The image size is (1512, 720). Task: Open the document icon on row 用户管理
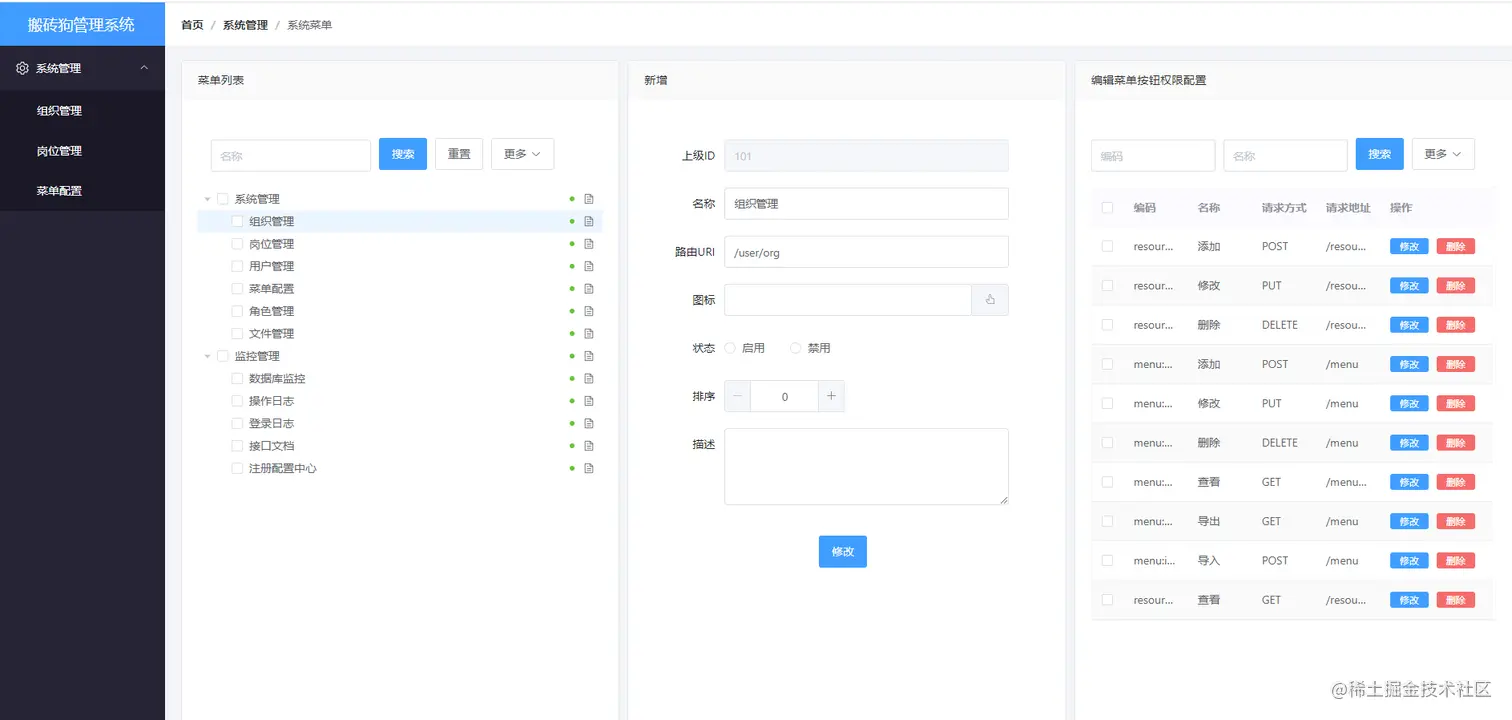589,266
